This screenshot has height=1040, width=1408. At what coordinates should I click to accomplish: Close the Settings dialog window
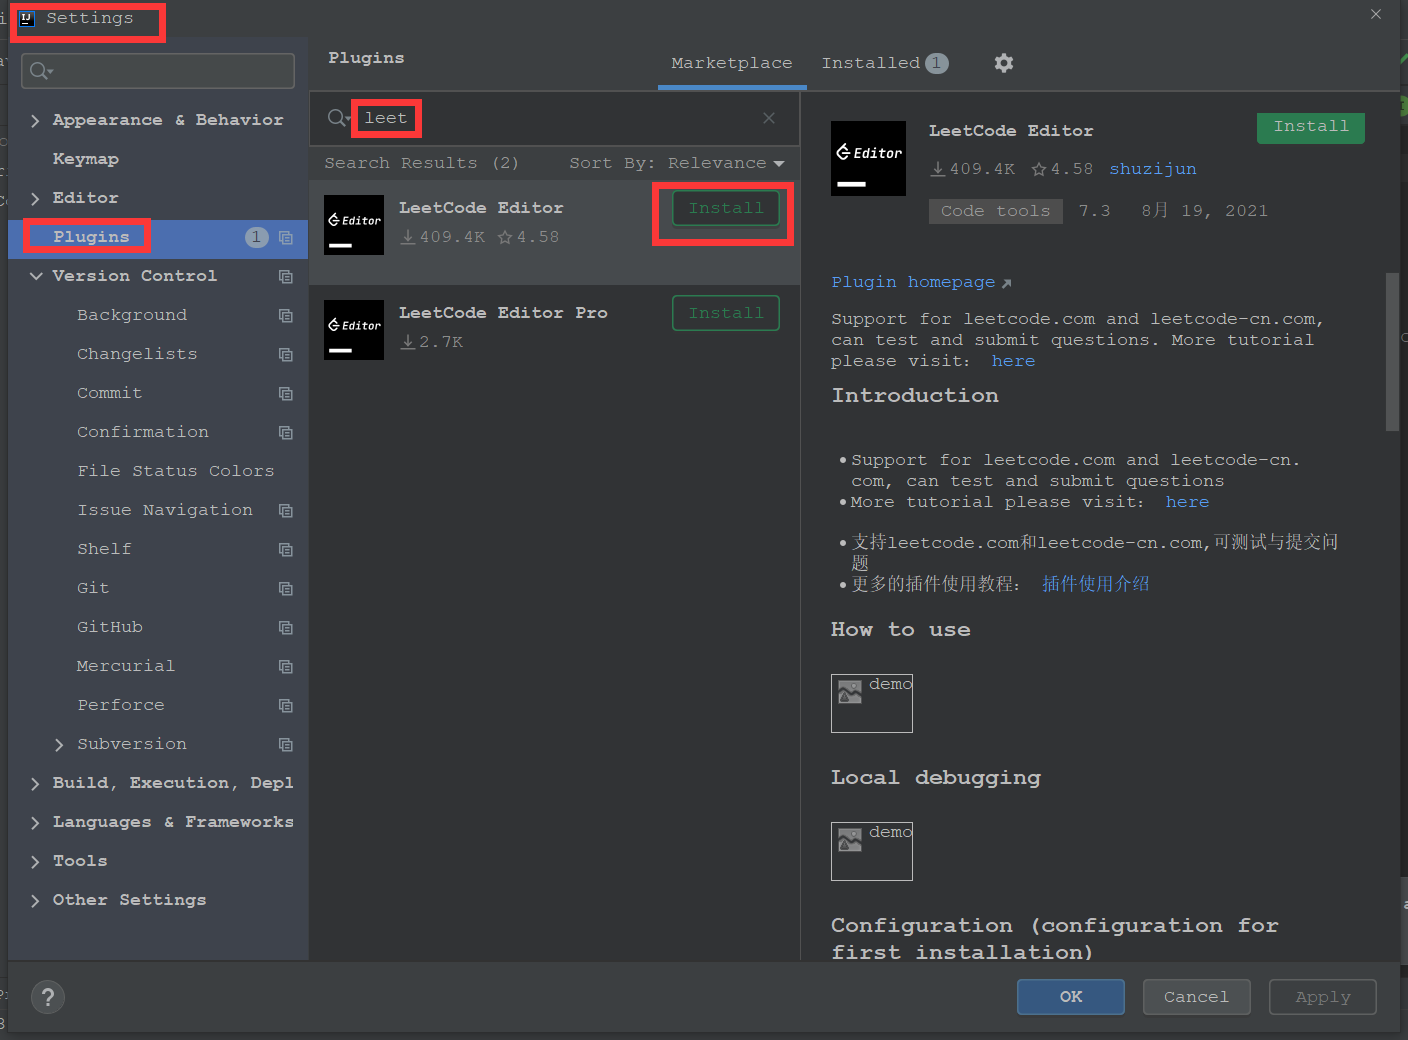[1376, 14]
